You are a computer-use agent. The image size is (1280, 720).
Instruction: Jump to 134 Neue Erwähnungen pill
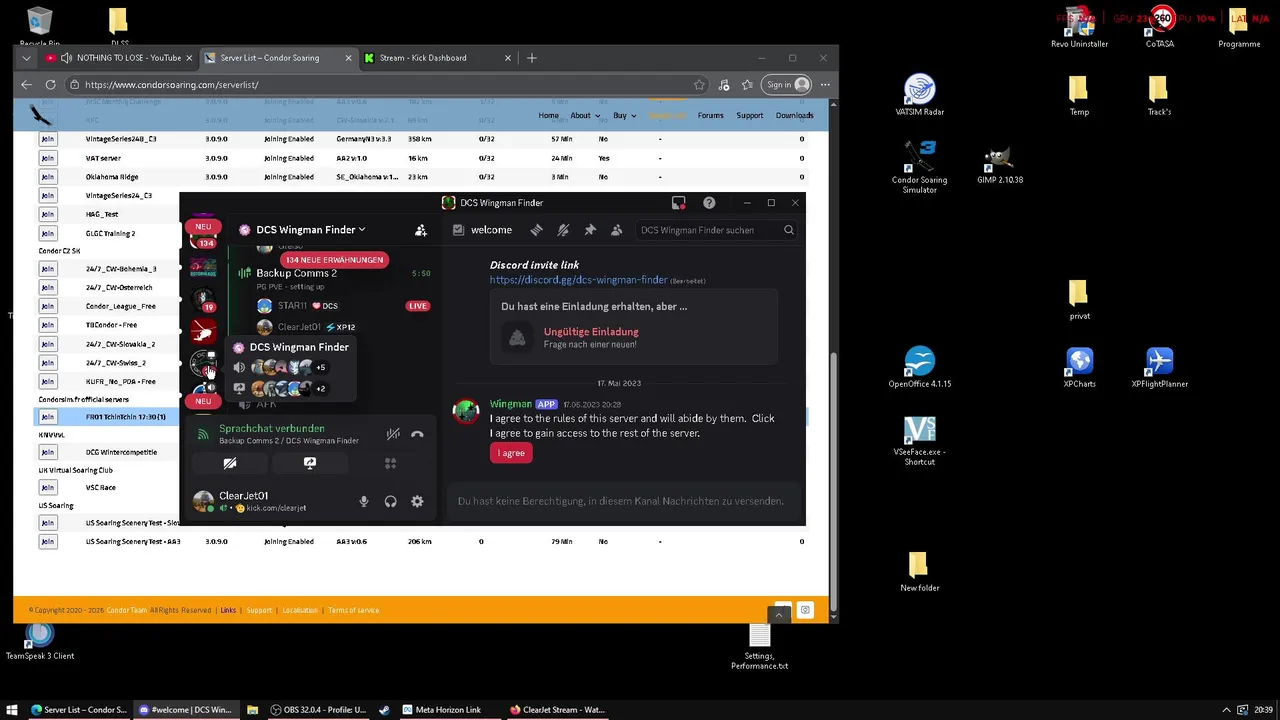pos(333,260)
